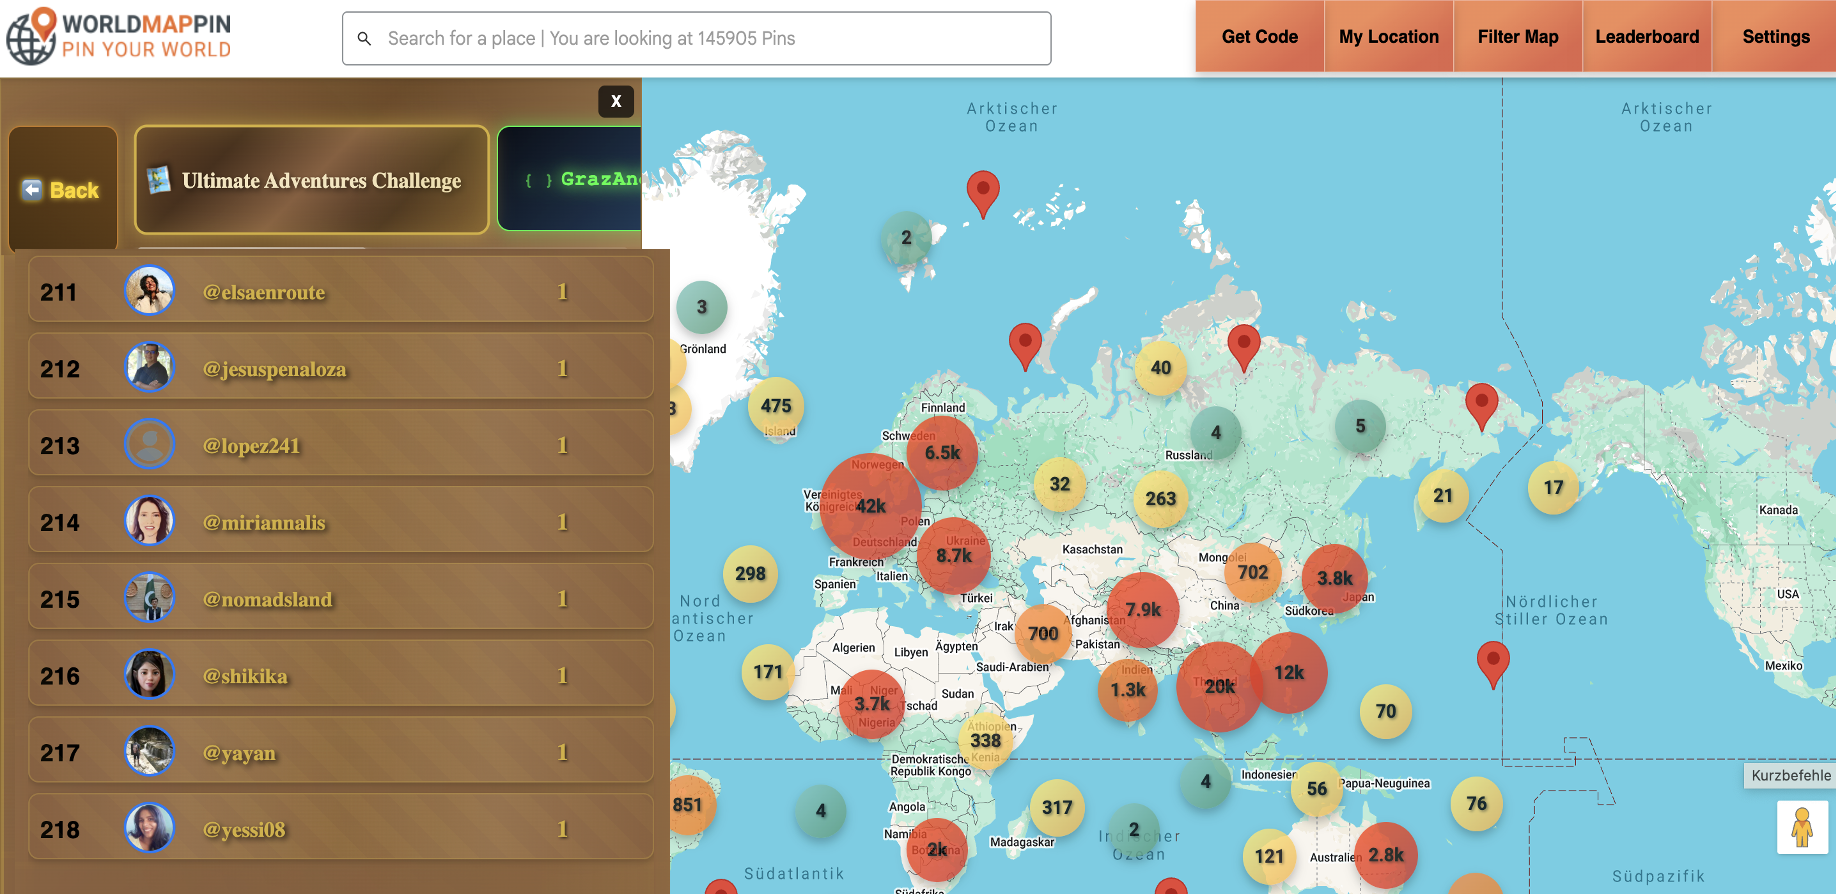Click username @elsaenroute
The image size is (1836, 894).
(264, 292)
